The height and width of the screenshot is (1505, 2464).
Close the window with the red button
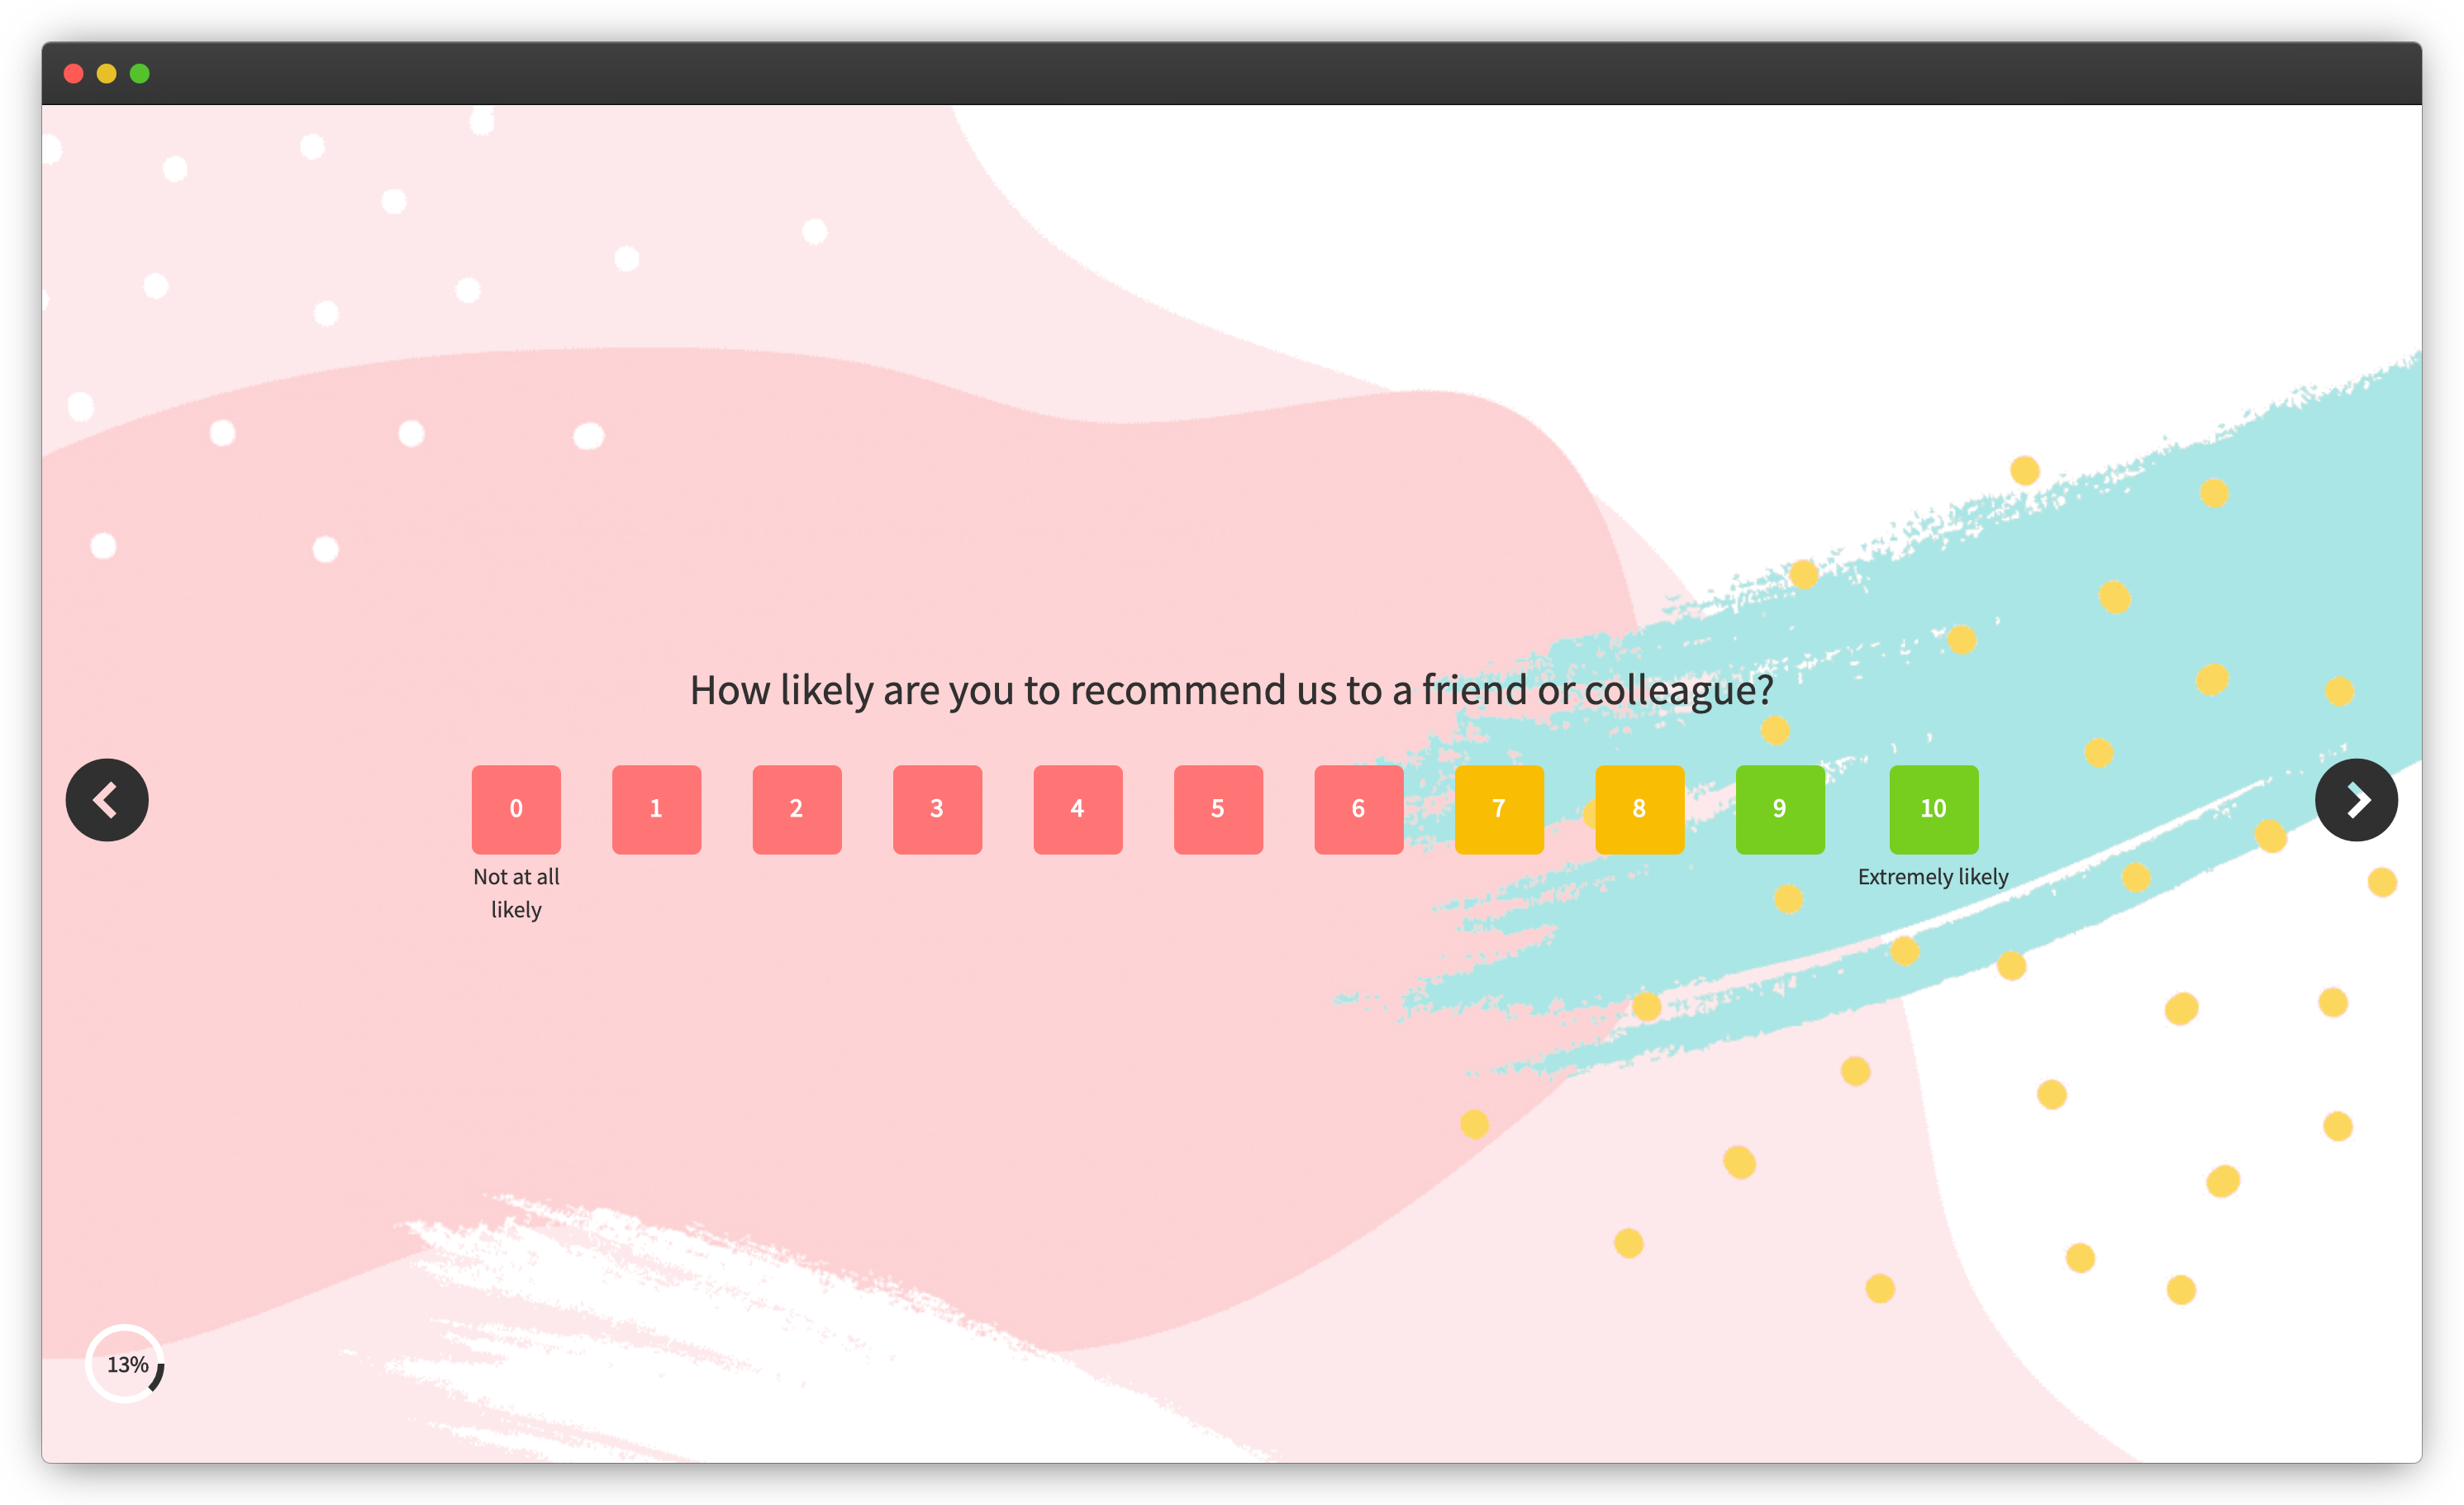click(73, 73)
